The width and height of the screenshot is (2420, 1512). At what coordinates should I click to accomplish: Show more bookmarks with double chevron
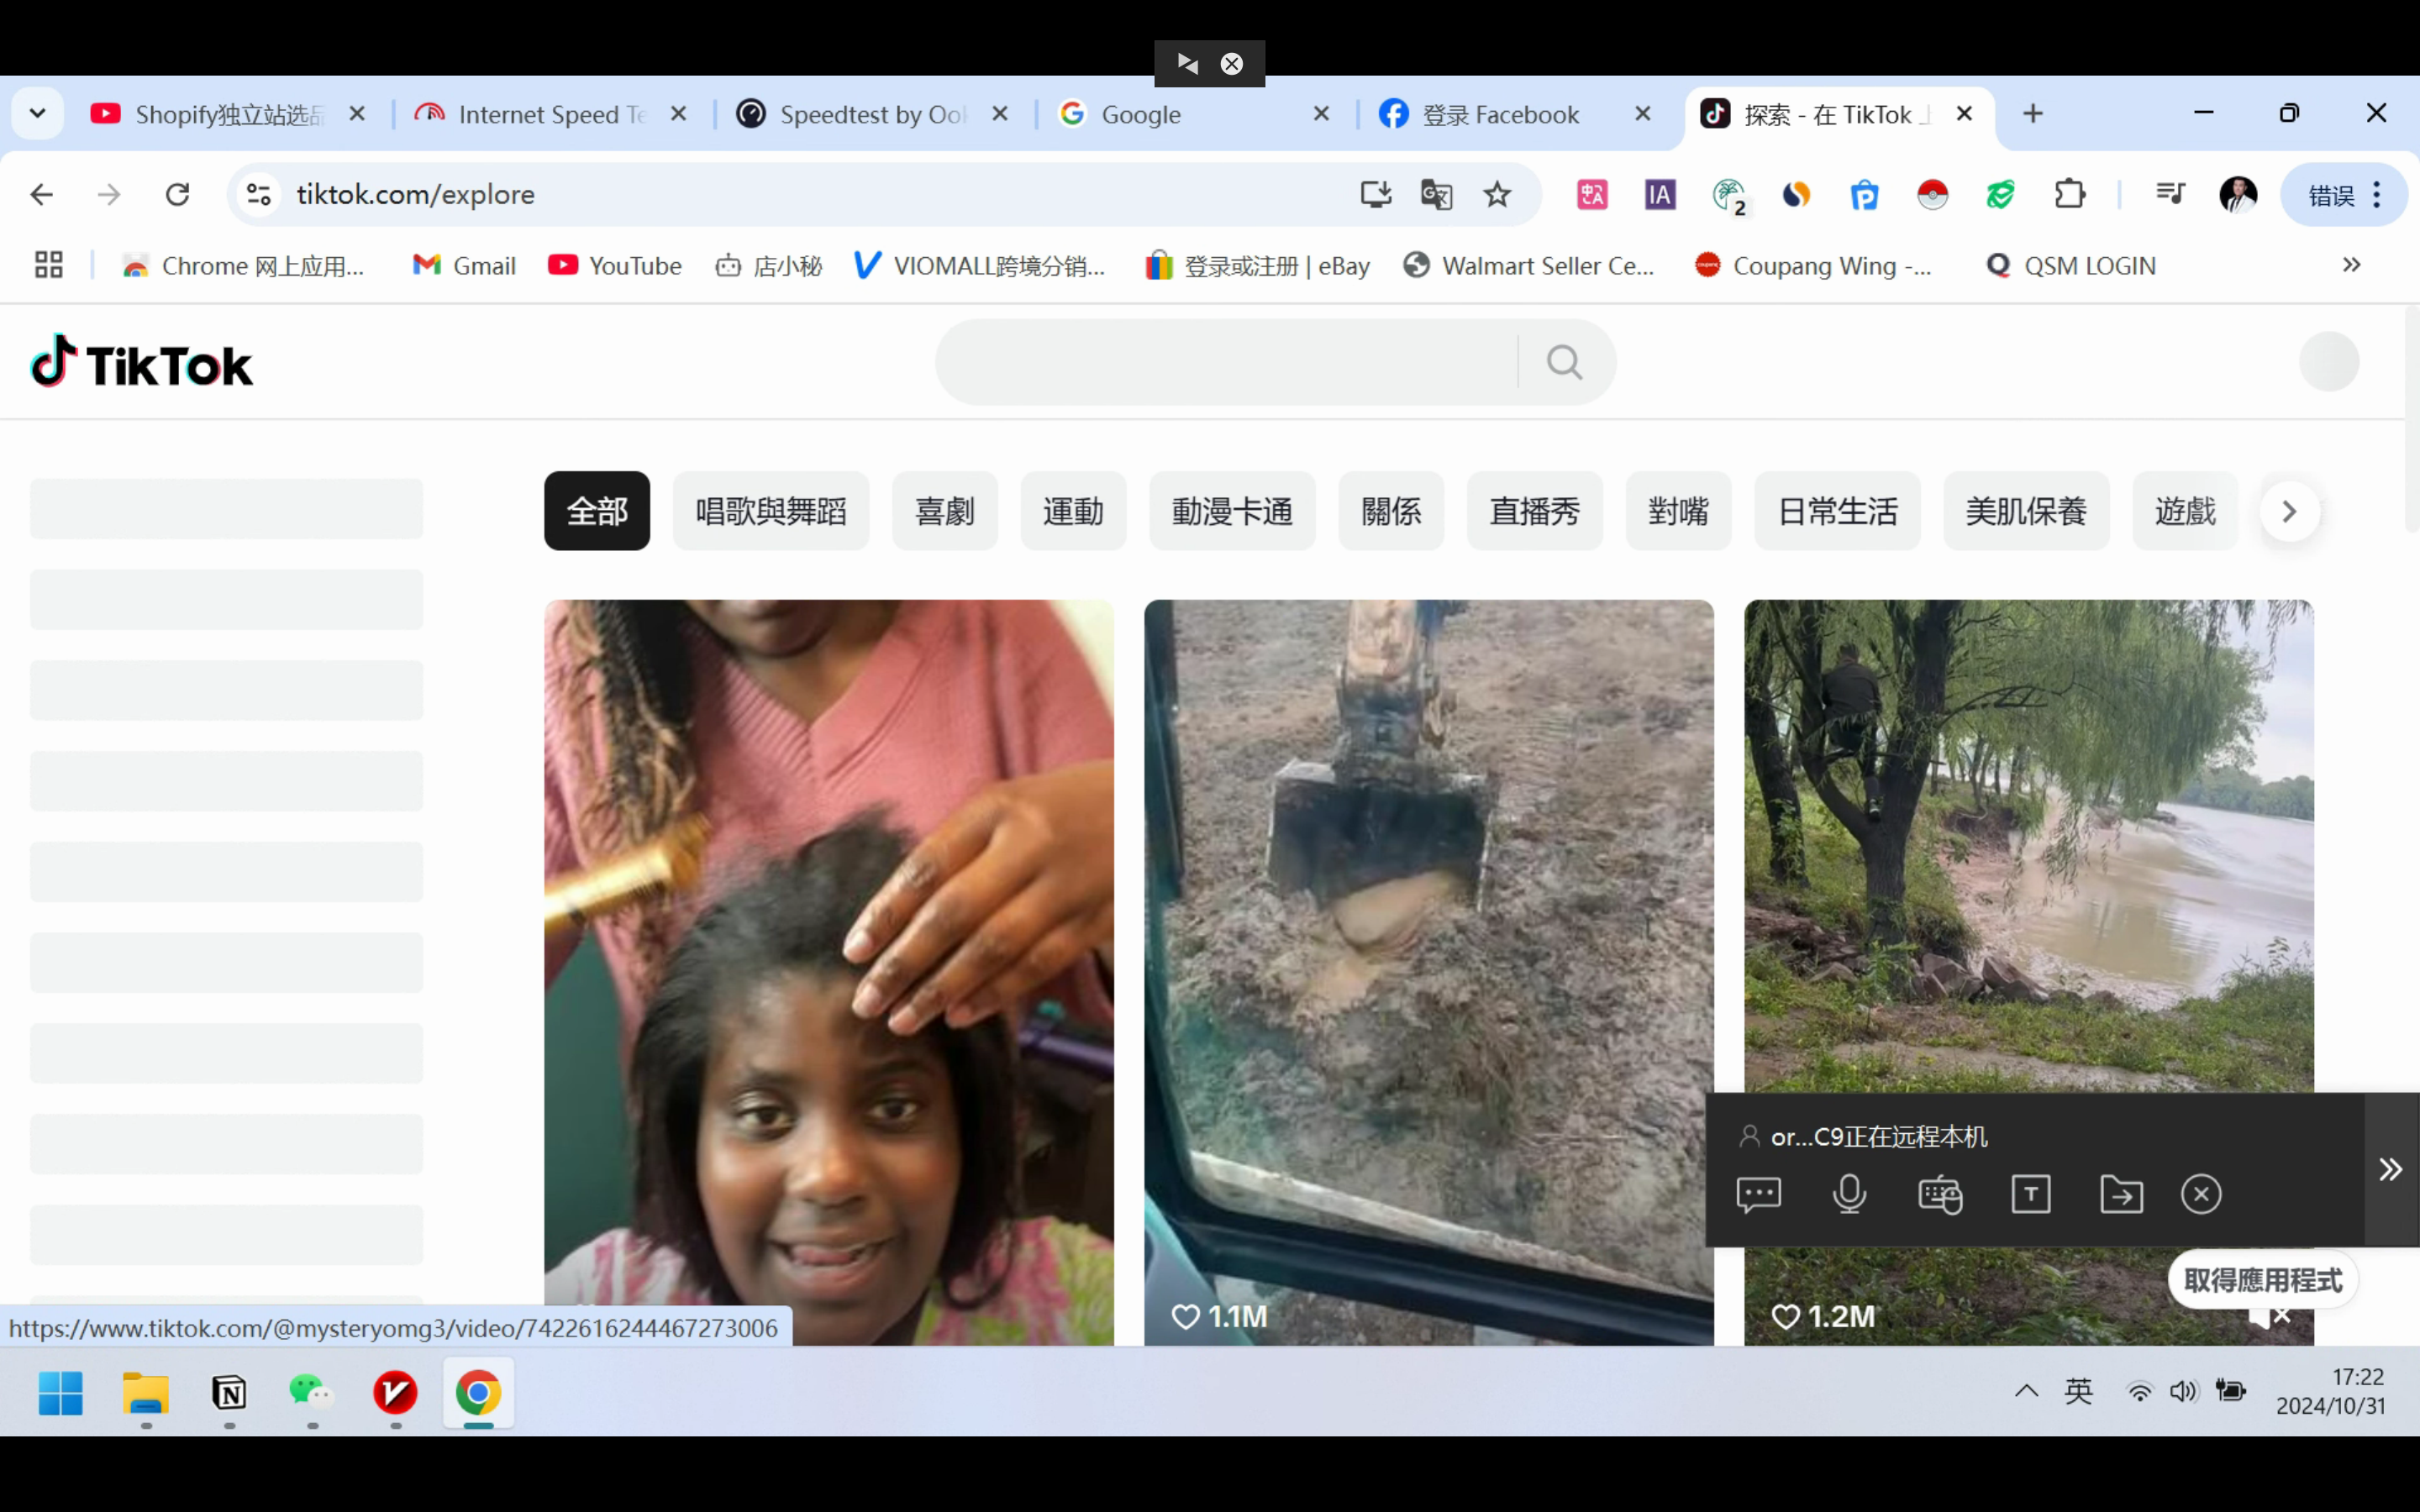pyautogui.click(x=2351, y=265)
